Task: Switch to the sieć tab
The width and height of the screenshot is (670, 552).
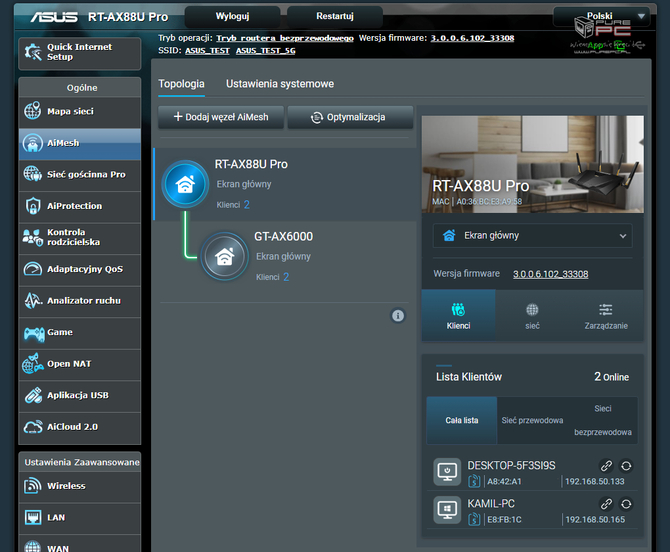Action: tap(532, 316)
